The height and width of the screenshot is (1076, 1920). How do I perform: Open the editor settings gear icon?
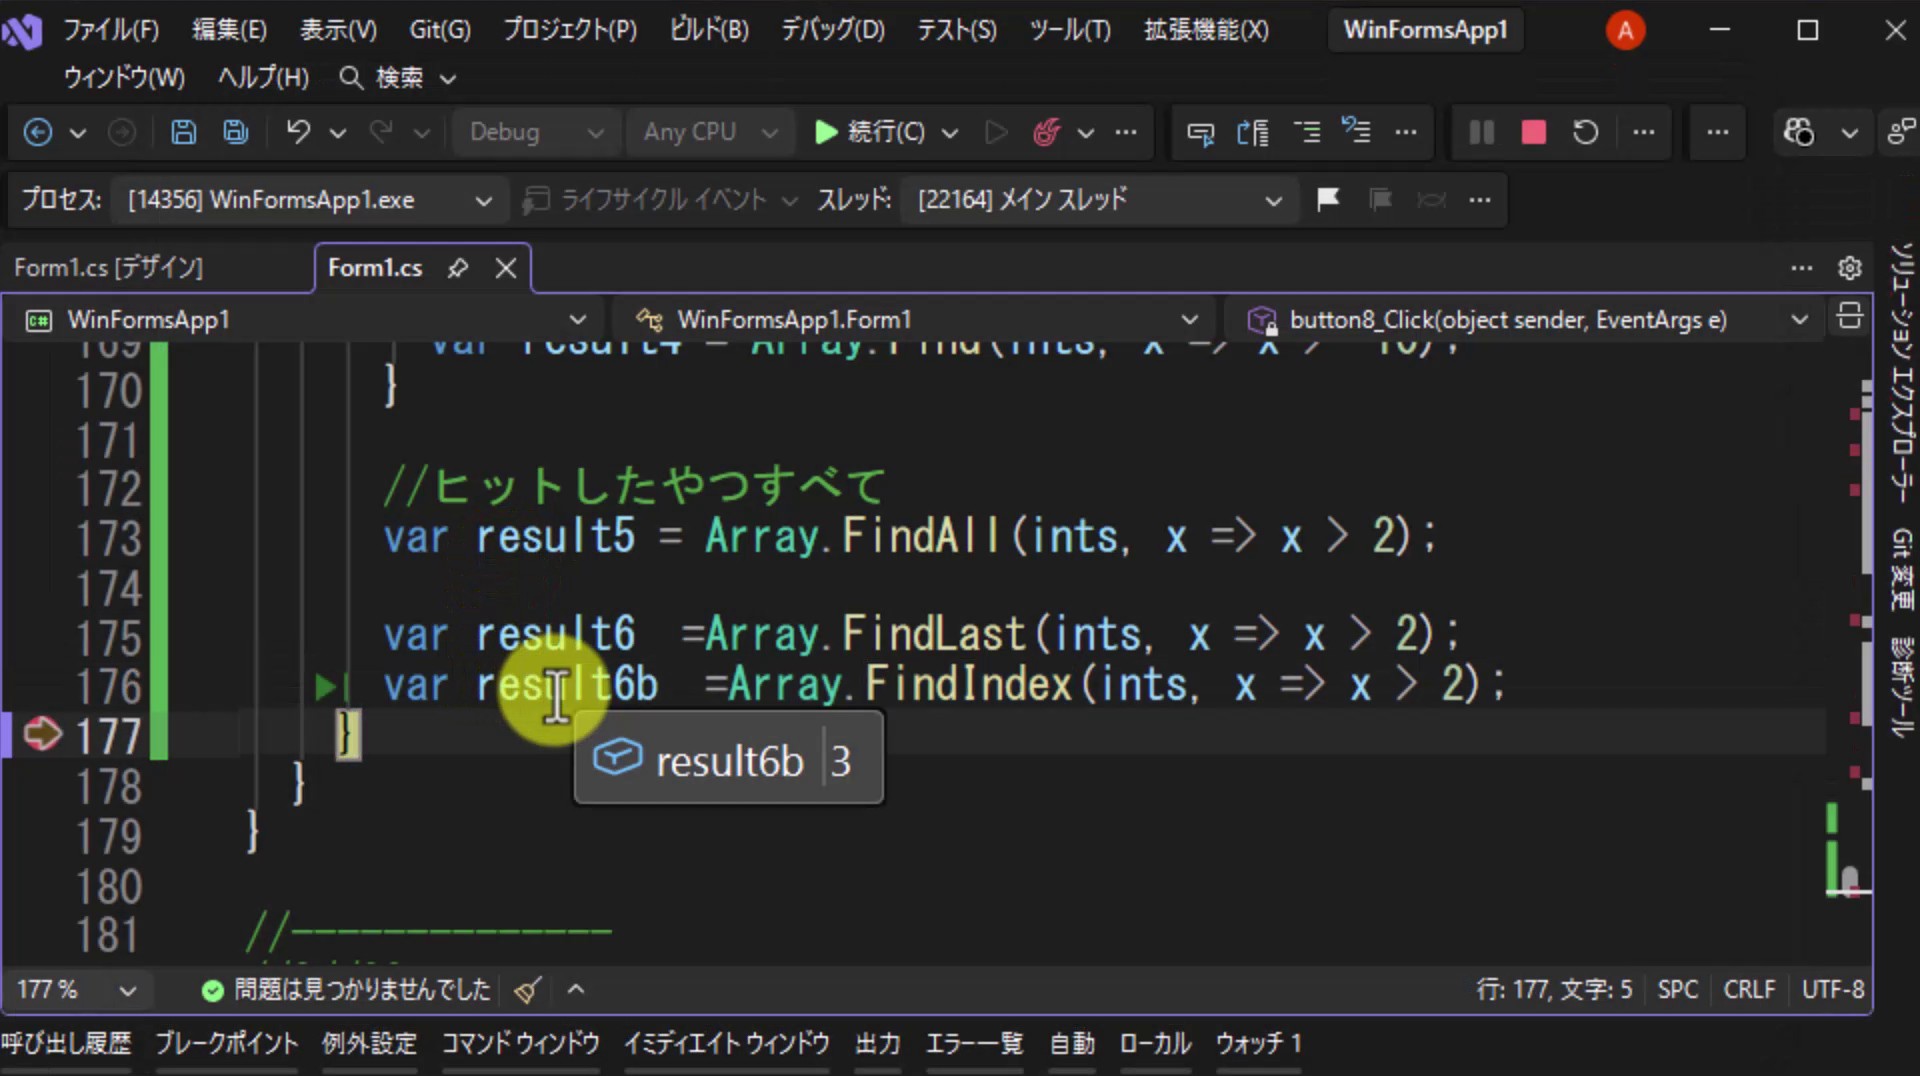pyautogui.click(x=1849, y=268)
